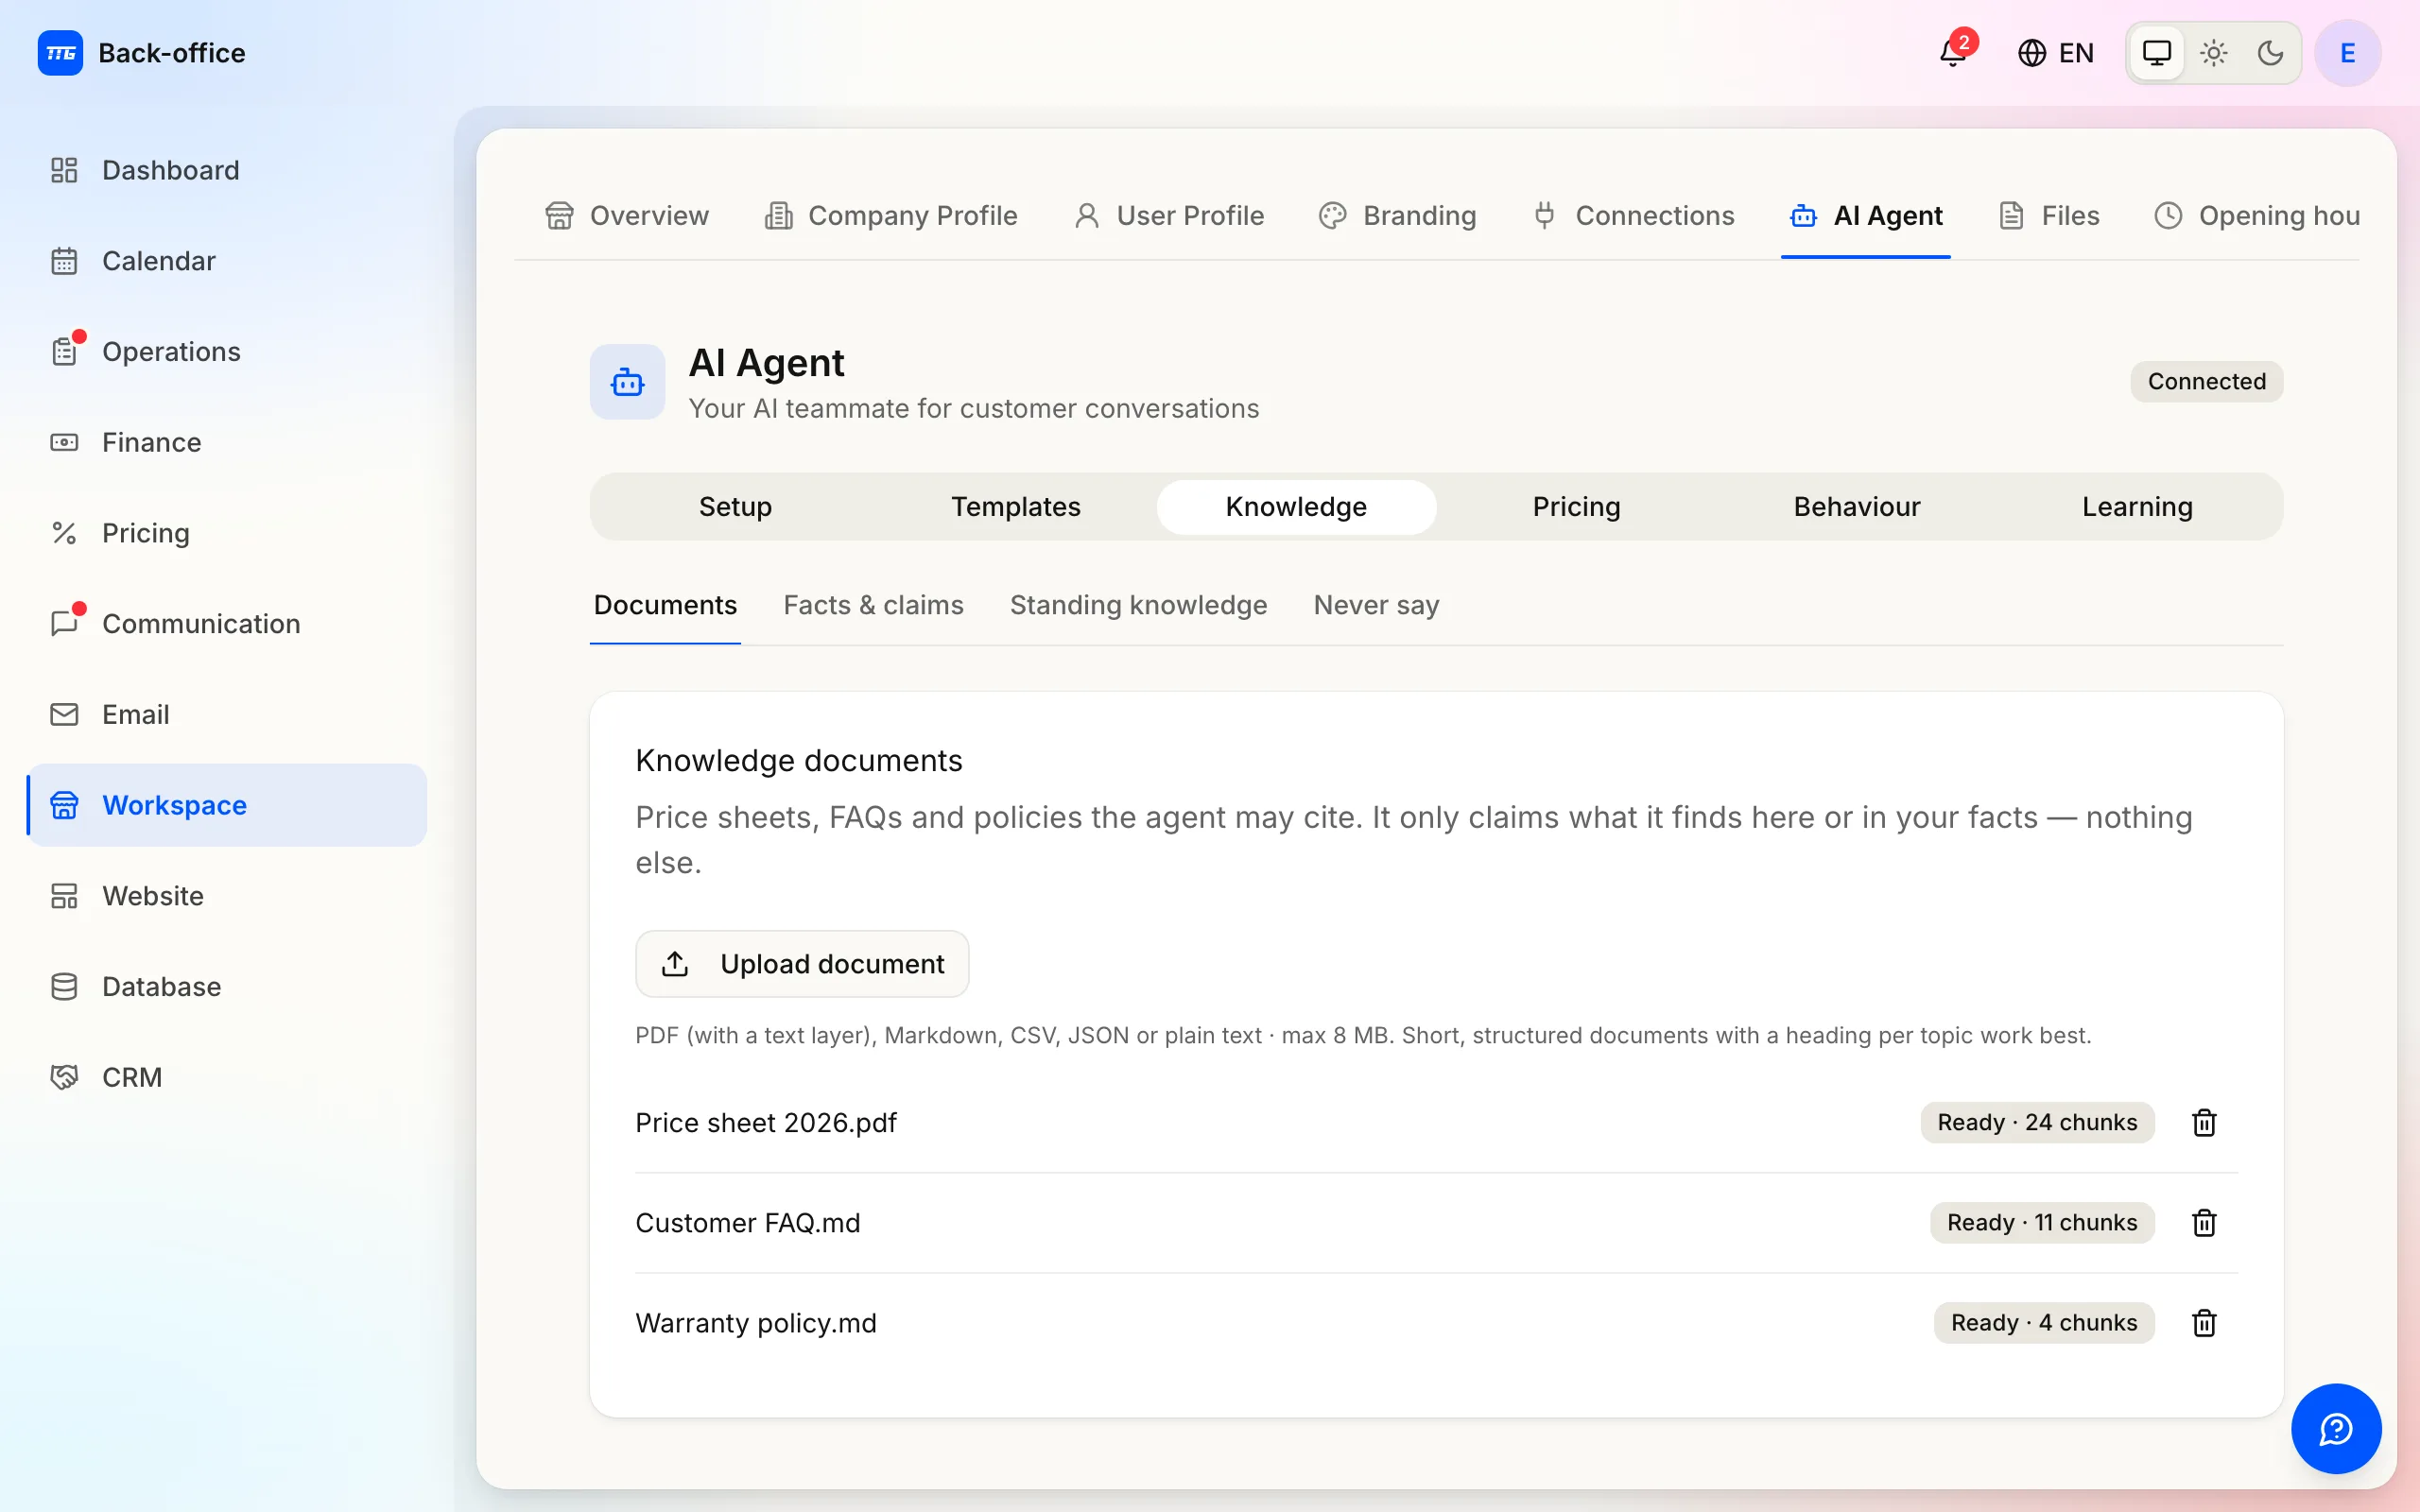Click the 'Ready · 24 chunks' badge
The width and height of the screenshot is (2420, 1512).
(x=2037, y=1123)
